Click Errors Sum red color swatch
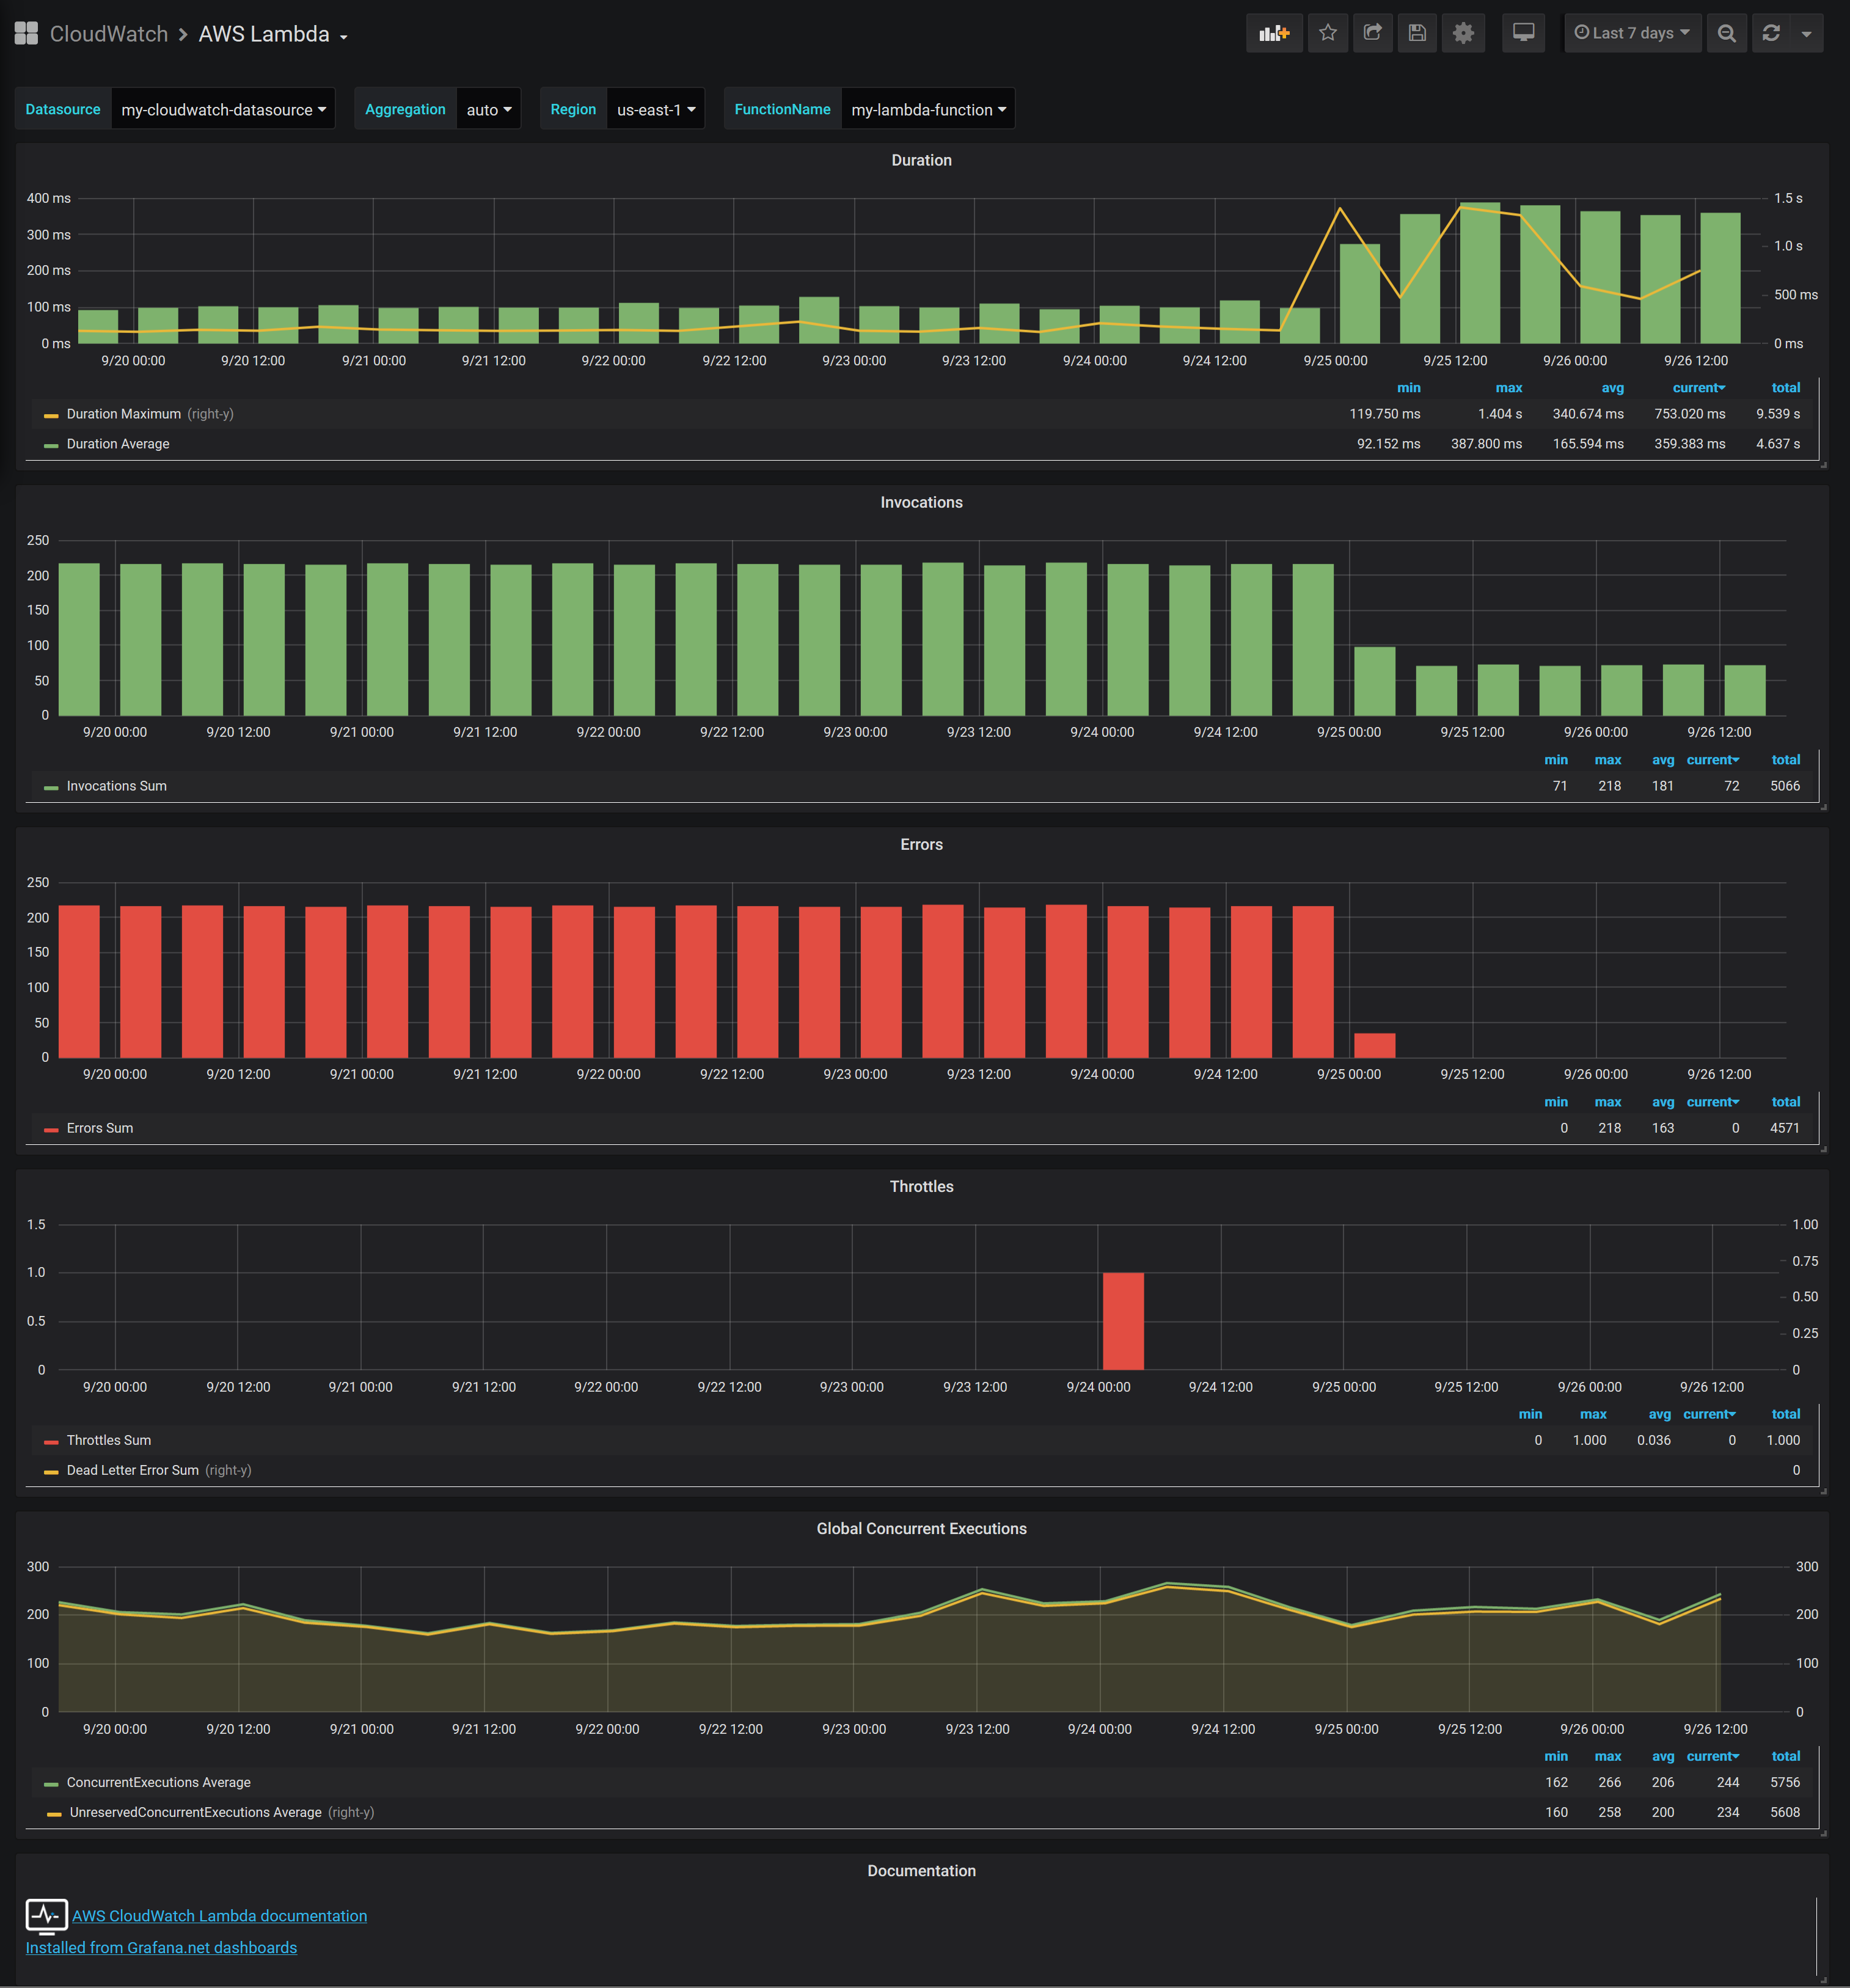Screen dimensions: 1850x1988 (51, 1129)
